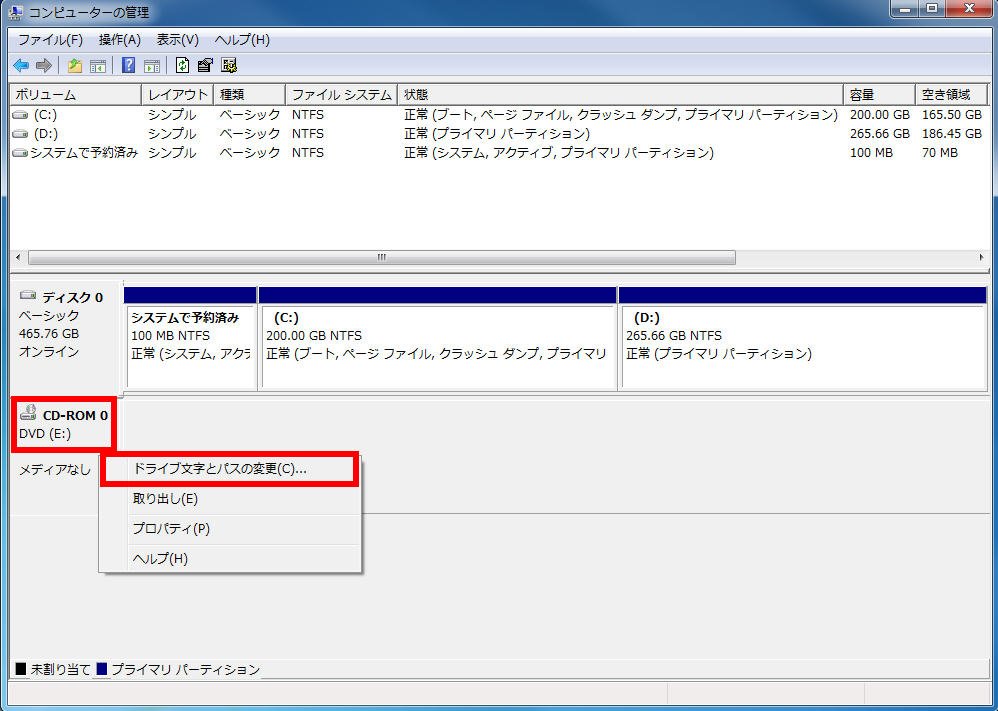
Task: Sort by the 空き領域 column header
Action: [x=951, y=95]
